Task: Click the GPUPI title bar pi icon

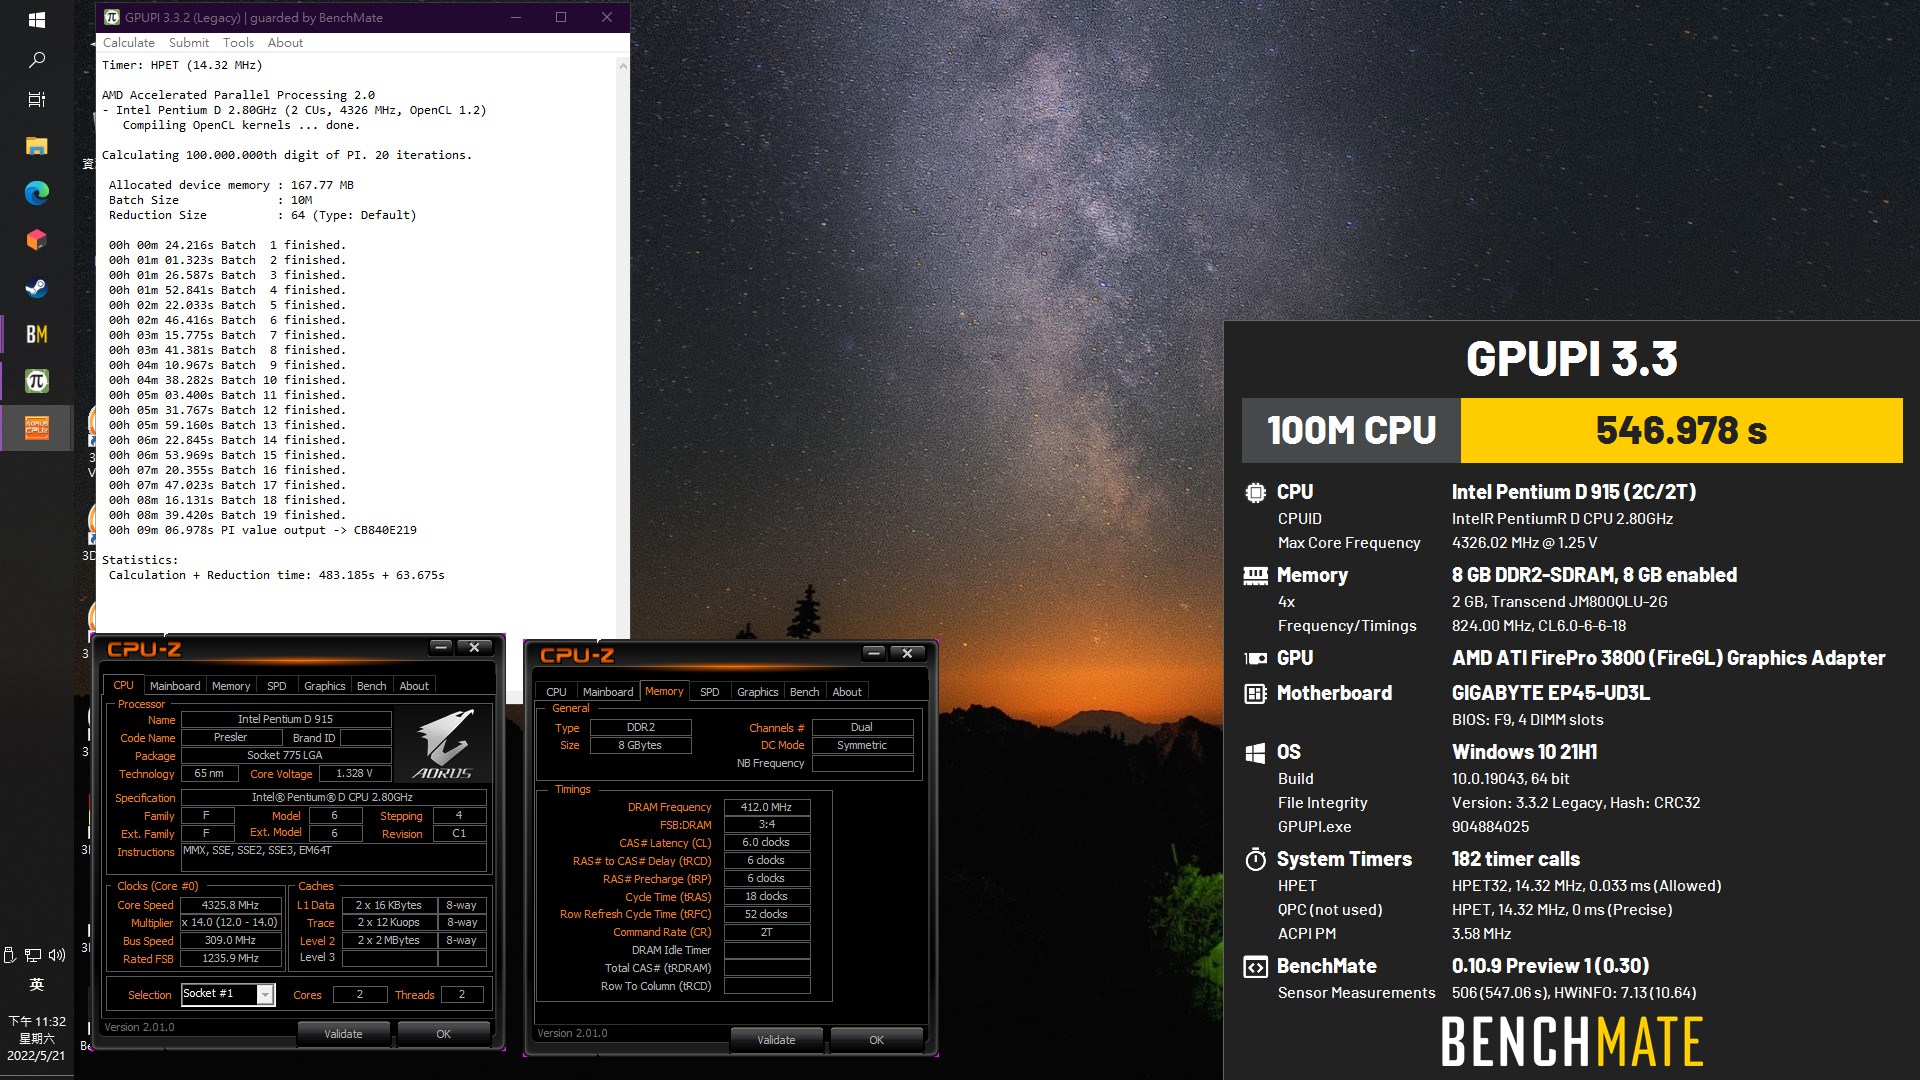Action: coord(111,17)
